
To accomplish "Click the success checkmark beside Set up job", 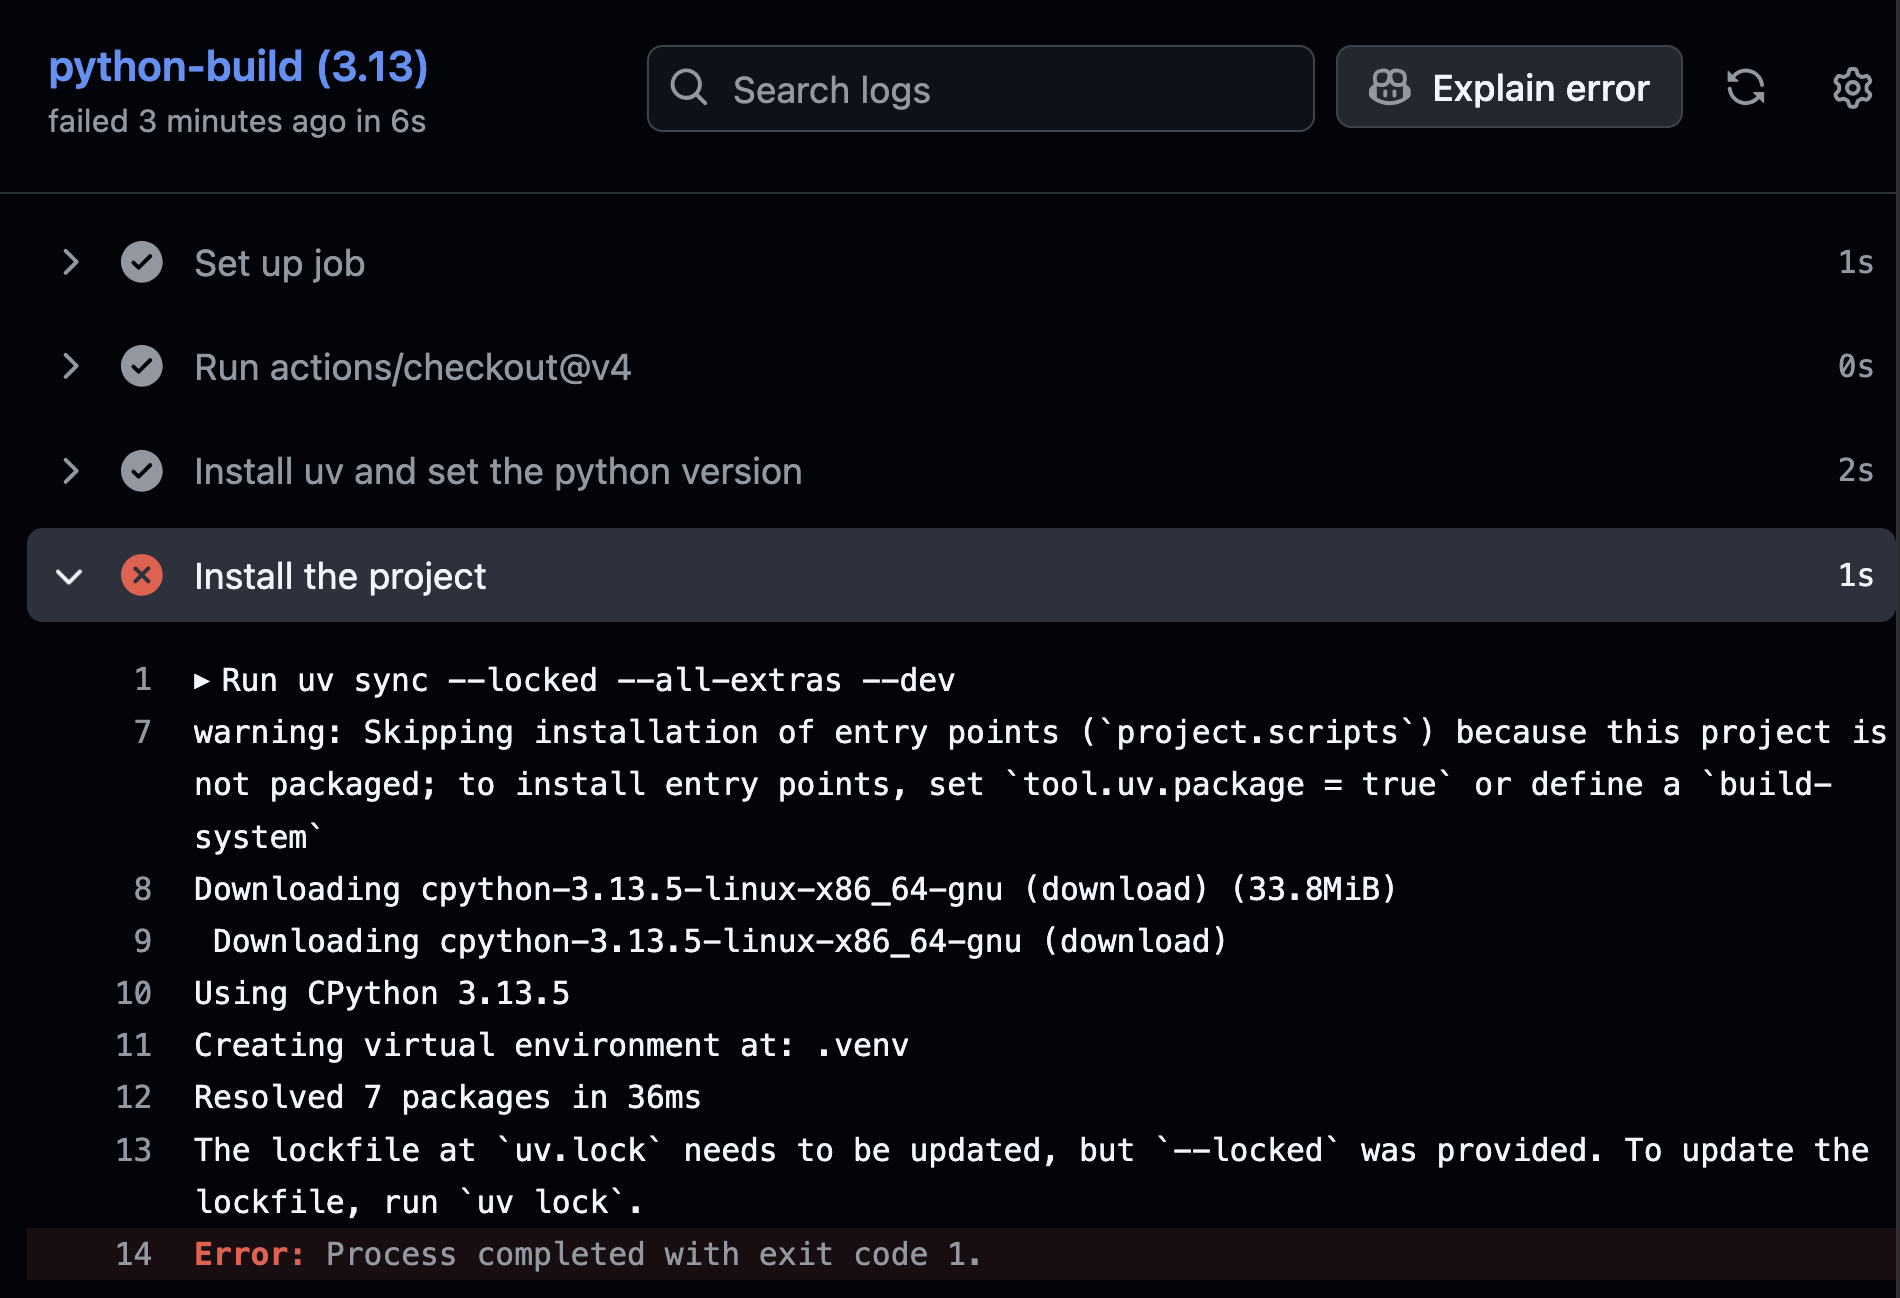I will tap(142, 262).
